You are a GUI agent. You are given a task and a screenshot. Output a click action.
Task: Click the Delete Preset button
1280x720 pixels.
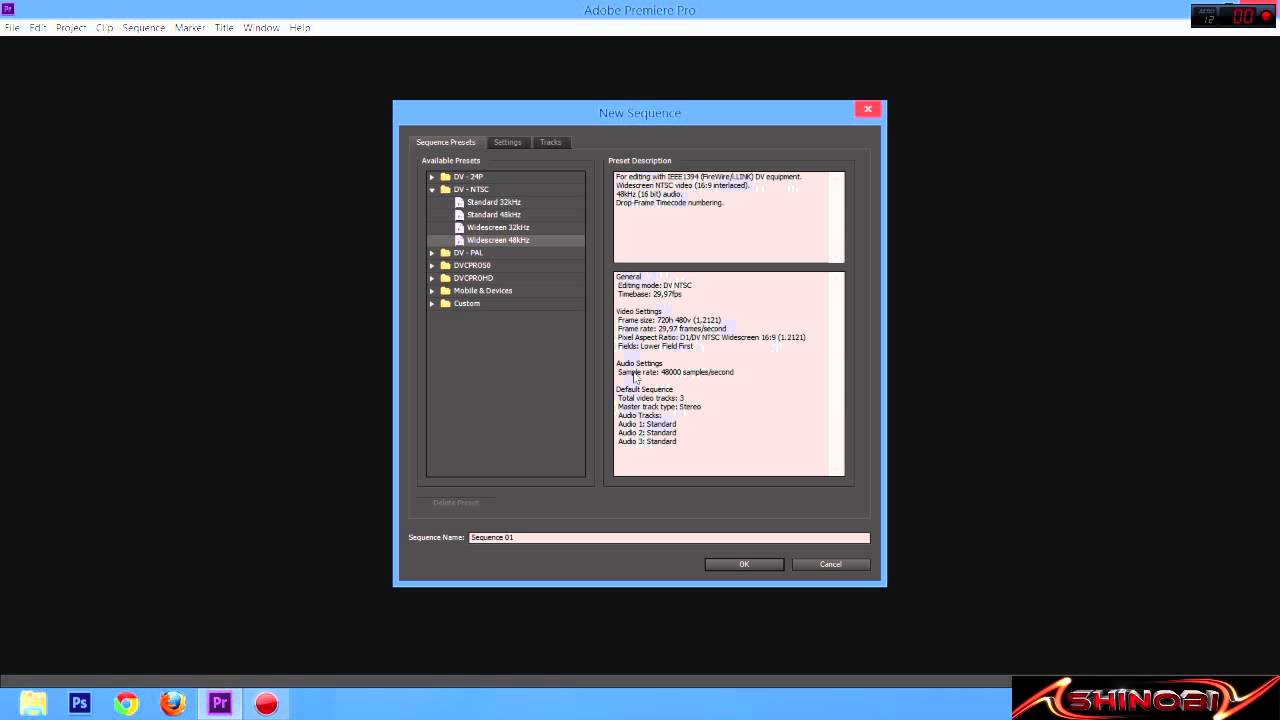pos(456,502)
